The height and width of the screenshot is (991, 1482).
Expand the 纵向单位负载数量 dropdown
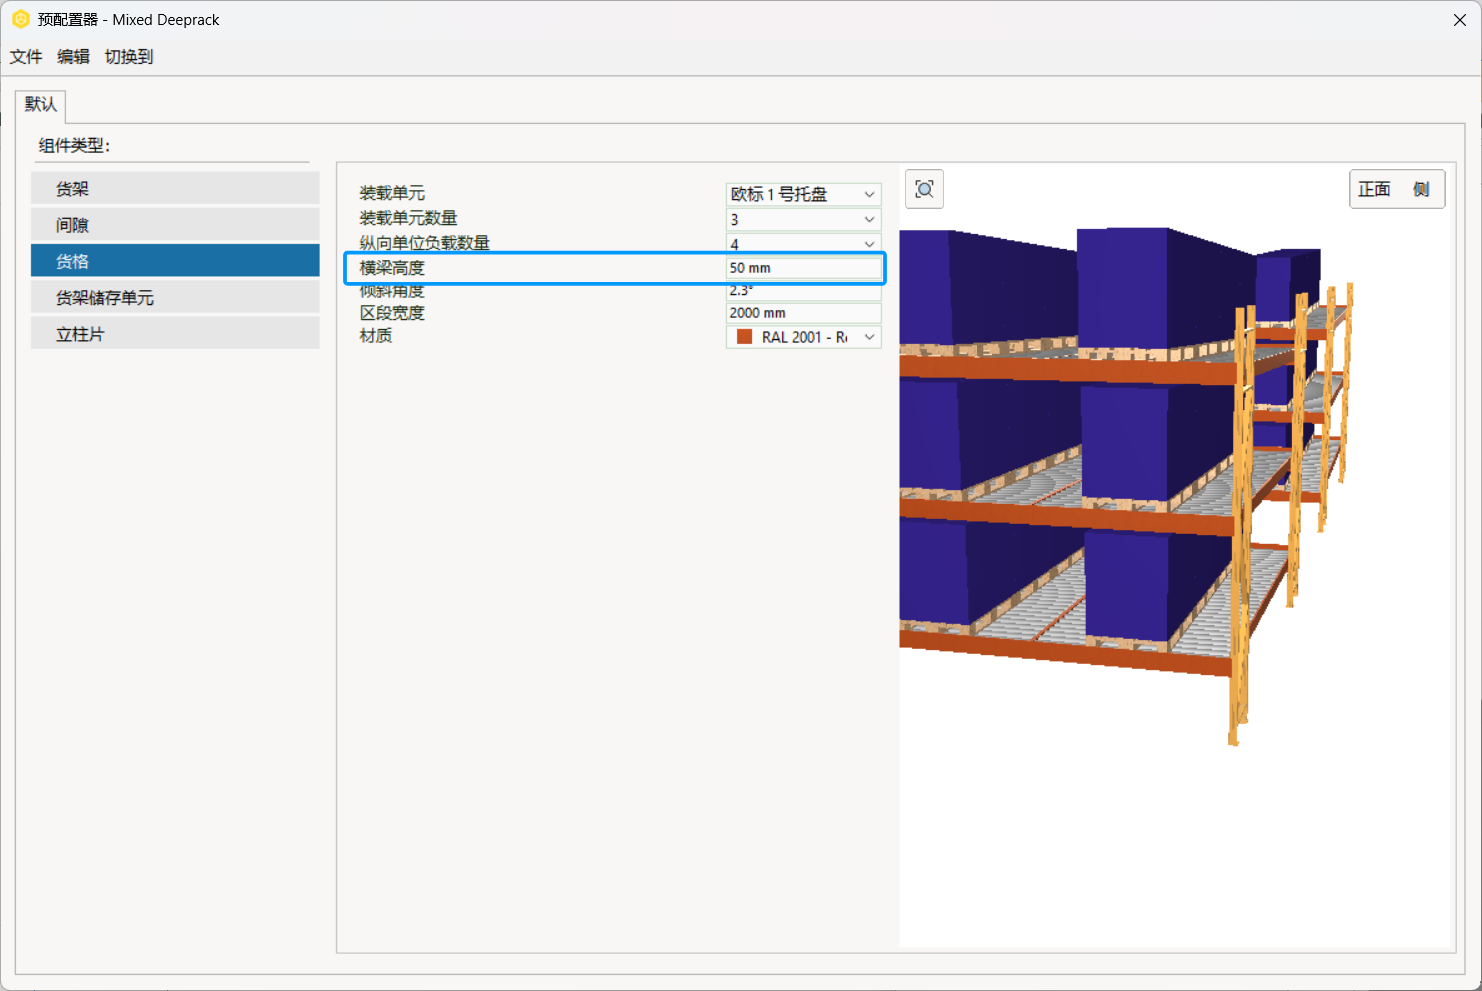click(803, 243)
